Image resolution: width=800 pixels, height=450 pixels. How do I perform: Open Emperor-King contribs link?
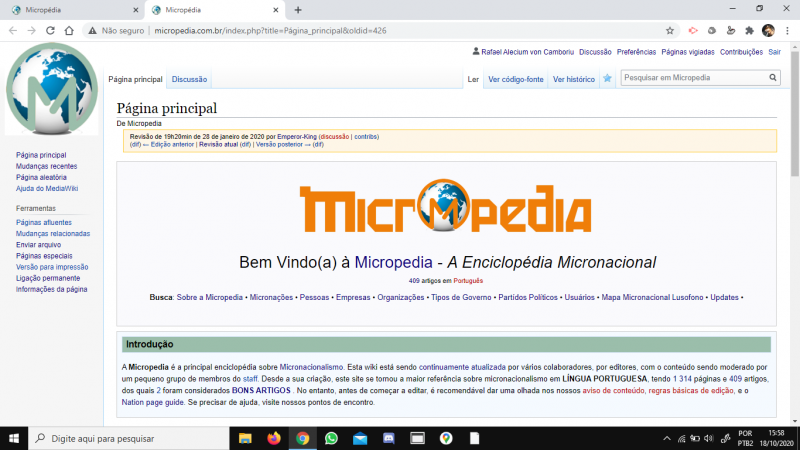pos(366,137)
